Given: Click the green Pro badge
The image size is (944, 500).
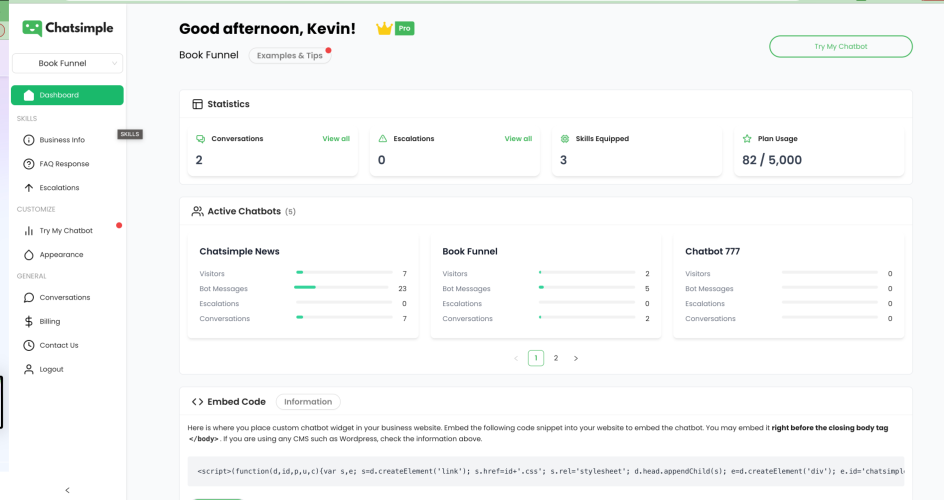Looking at the screenshot, I should pyautogui.click(x=405, y=28).
